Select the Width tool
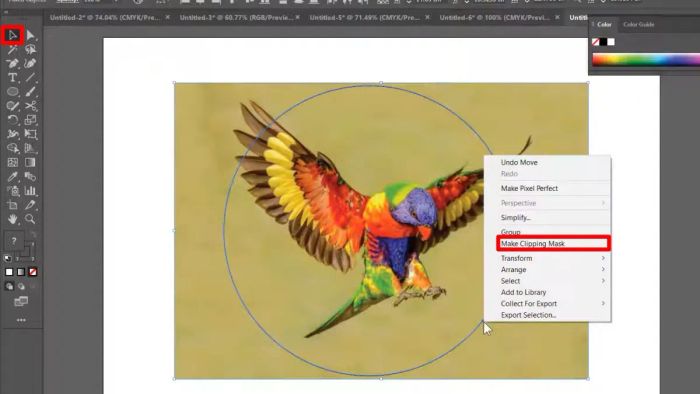 click(x=12, y=134)
